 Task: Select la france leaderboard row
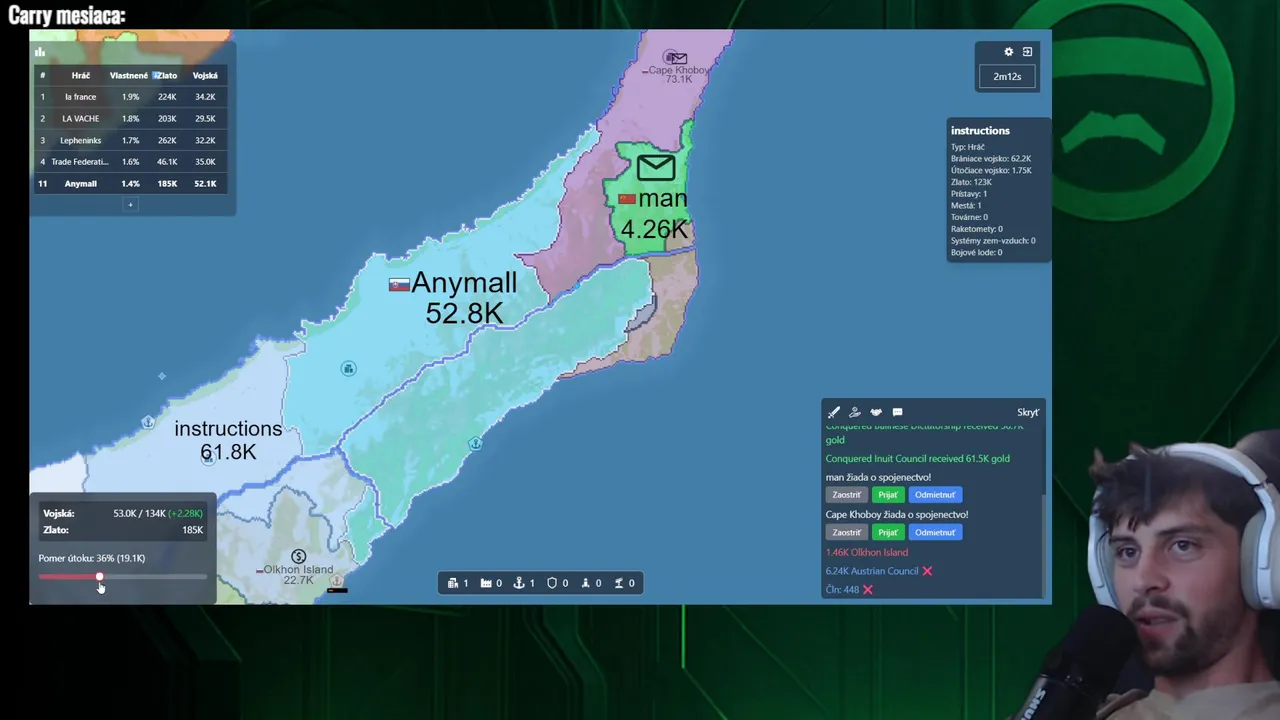tap(130, 97)
